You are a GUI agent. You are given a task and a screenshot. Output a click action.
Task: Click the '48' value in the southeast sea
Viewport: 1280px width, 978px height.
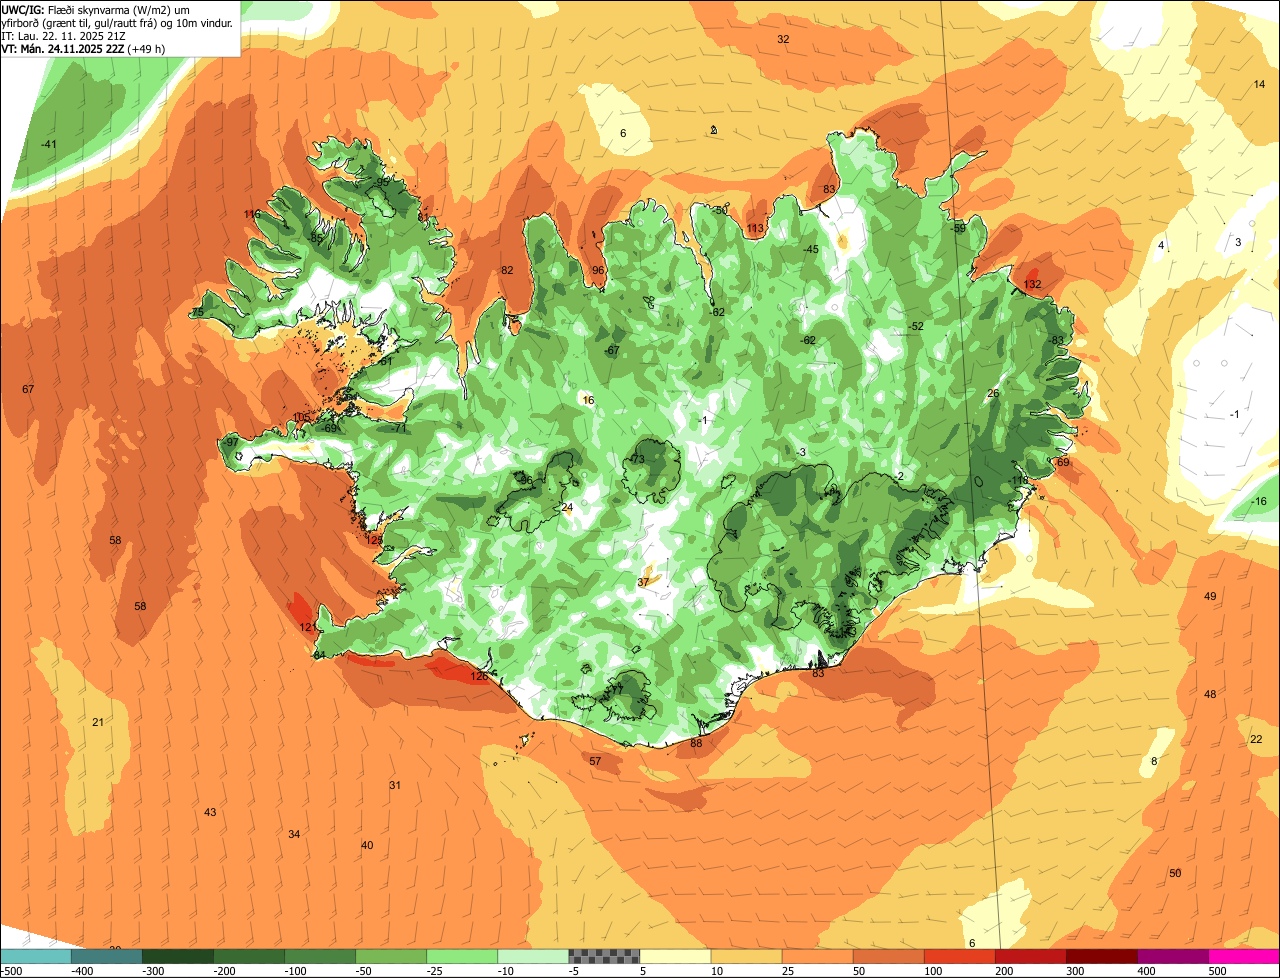point(1210,694)
